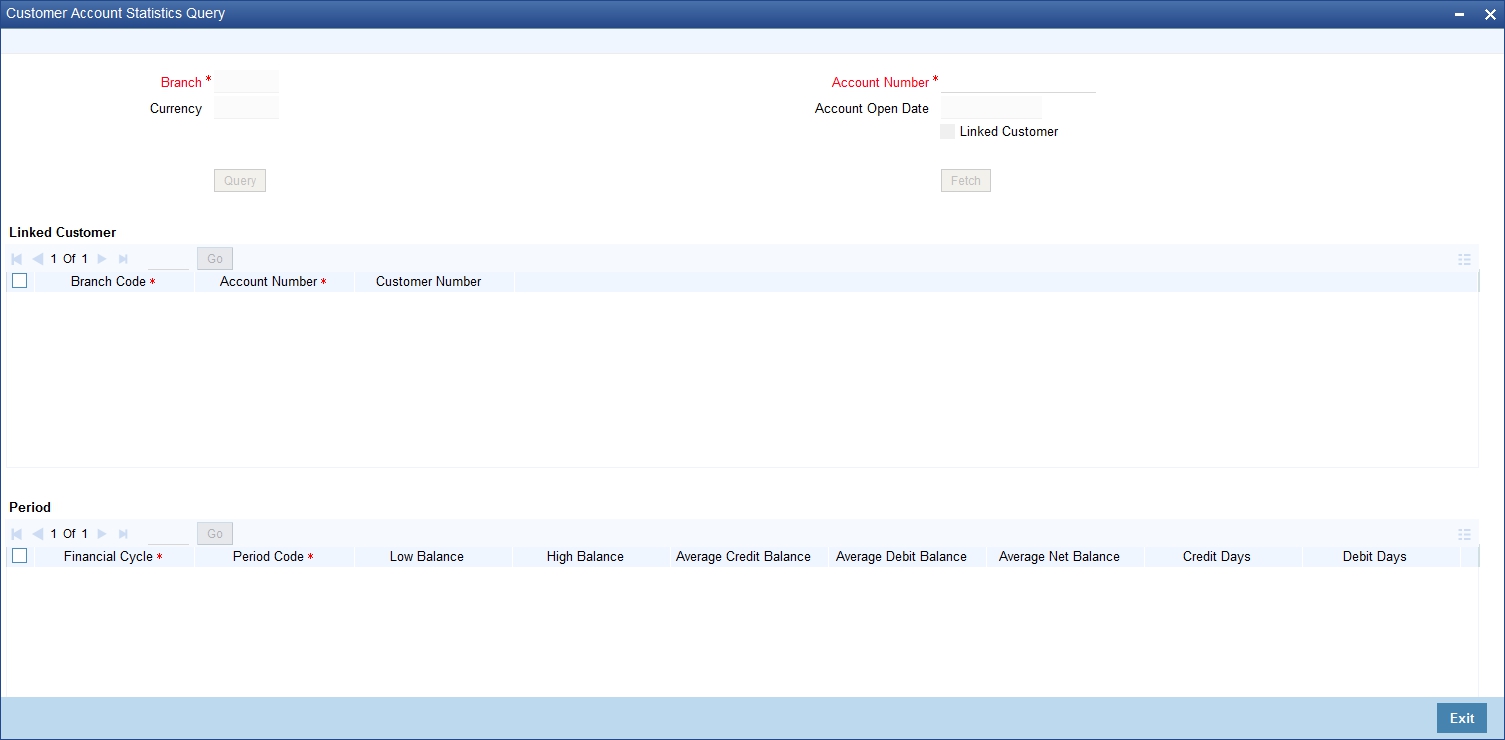Viewport: 1505px width, 740px height.
Task: Click the Query button
Action: pyautogui.click(x=240, y=181)
